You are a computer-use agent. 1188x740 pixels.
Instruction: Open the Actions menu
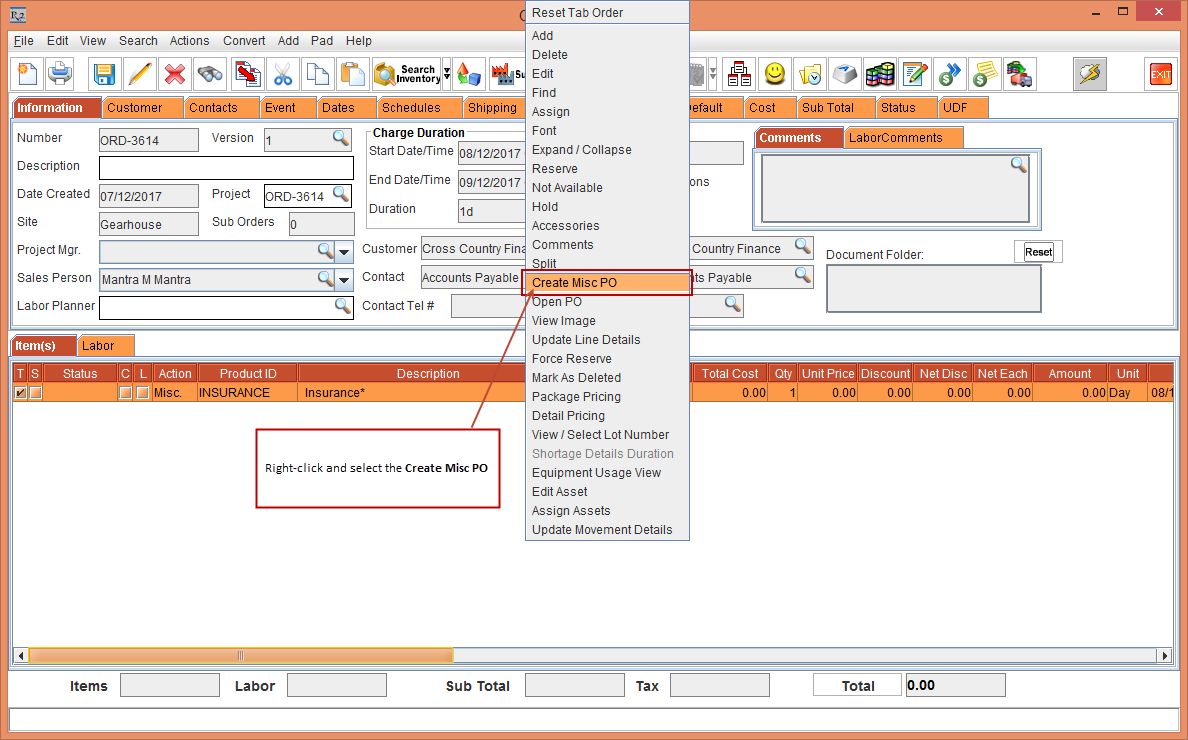click(x=189, y=41)
